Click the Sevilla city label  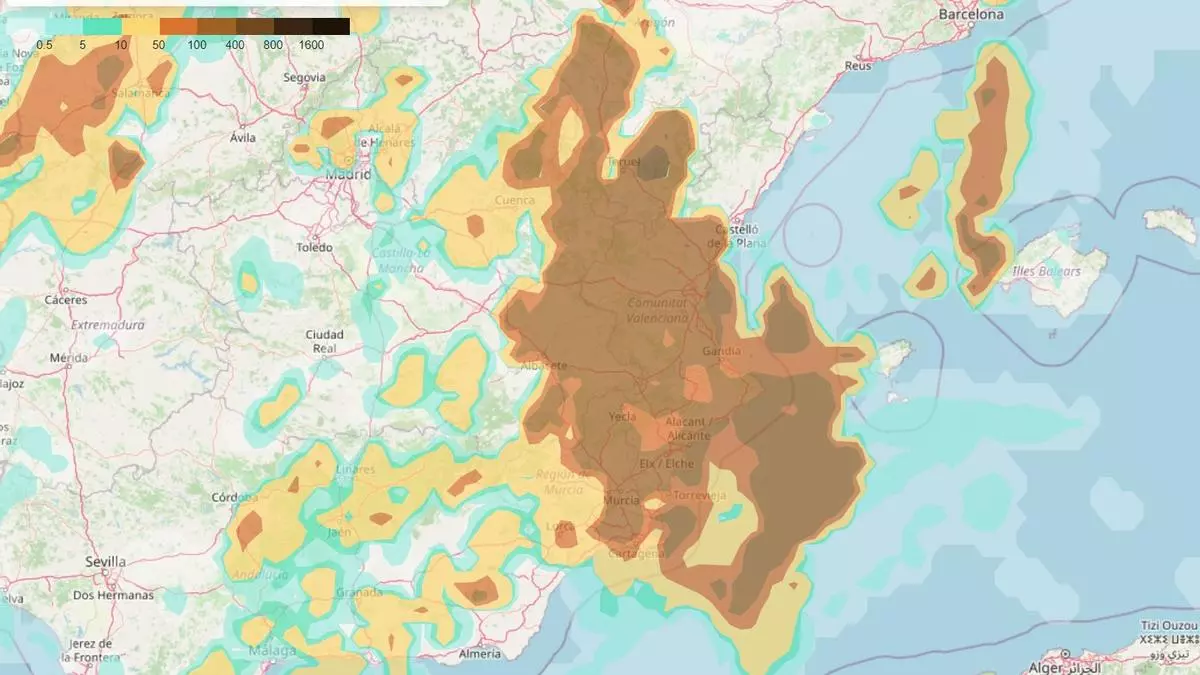[x=105, y=562]
